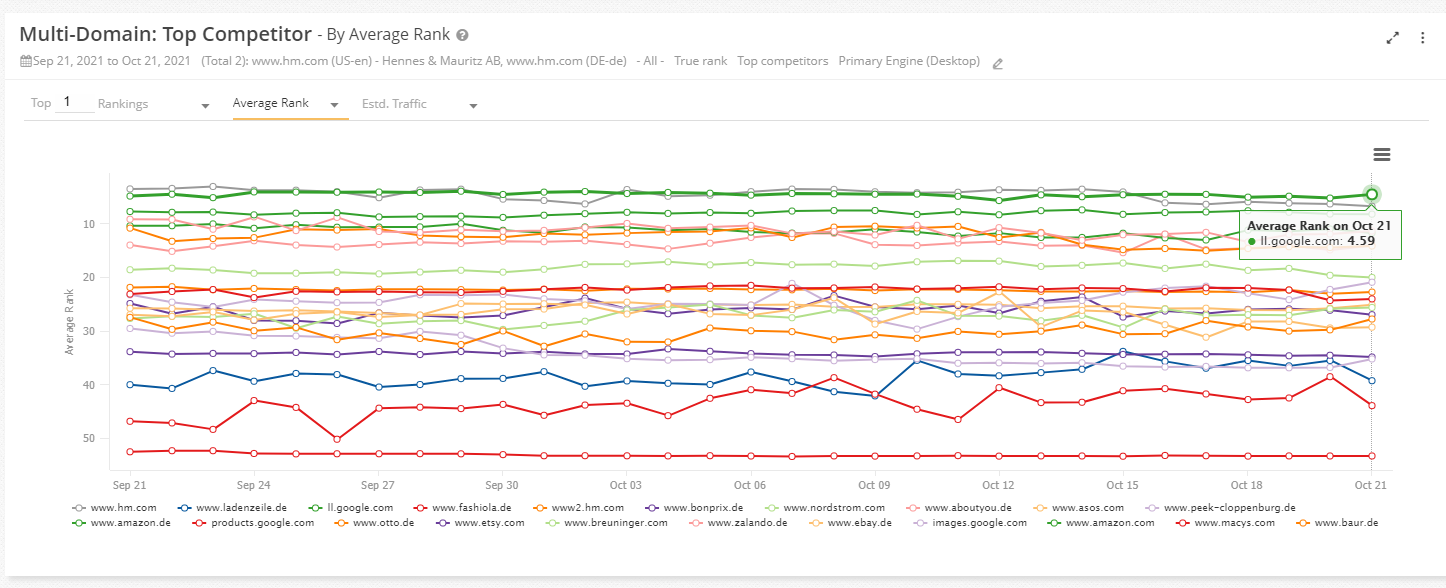The width and height of the screenshot is (1446, 588).
Task: Click the Top count input field
Action: coord(74,102)
